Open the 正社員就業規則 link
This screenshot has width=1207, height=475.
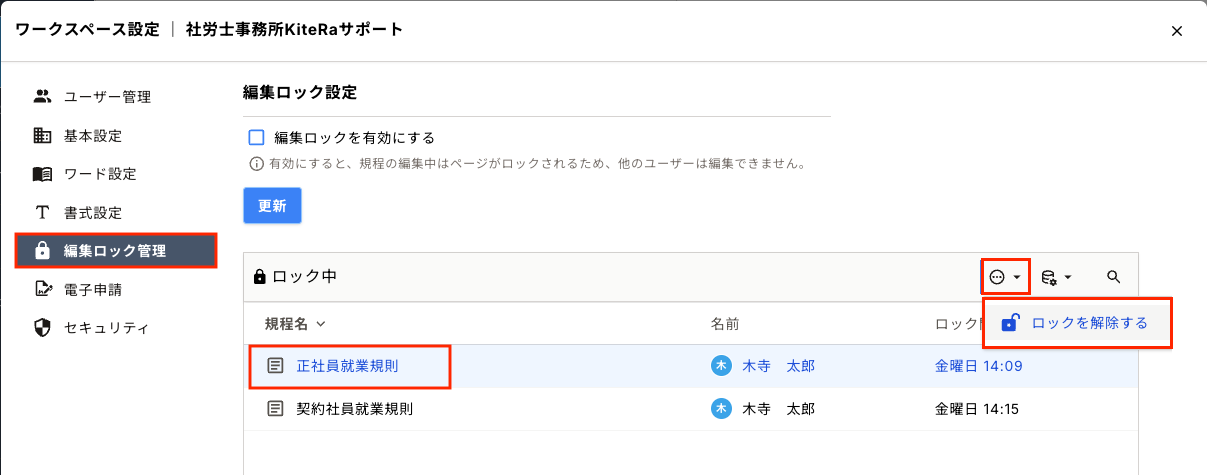point(347,366)
